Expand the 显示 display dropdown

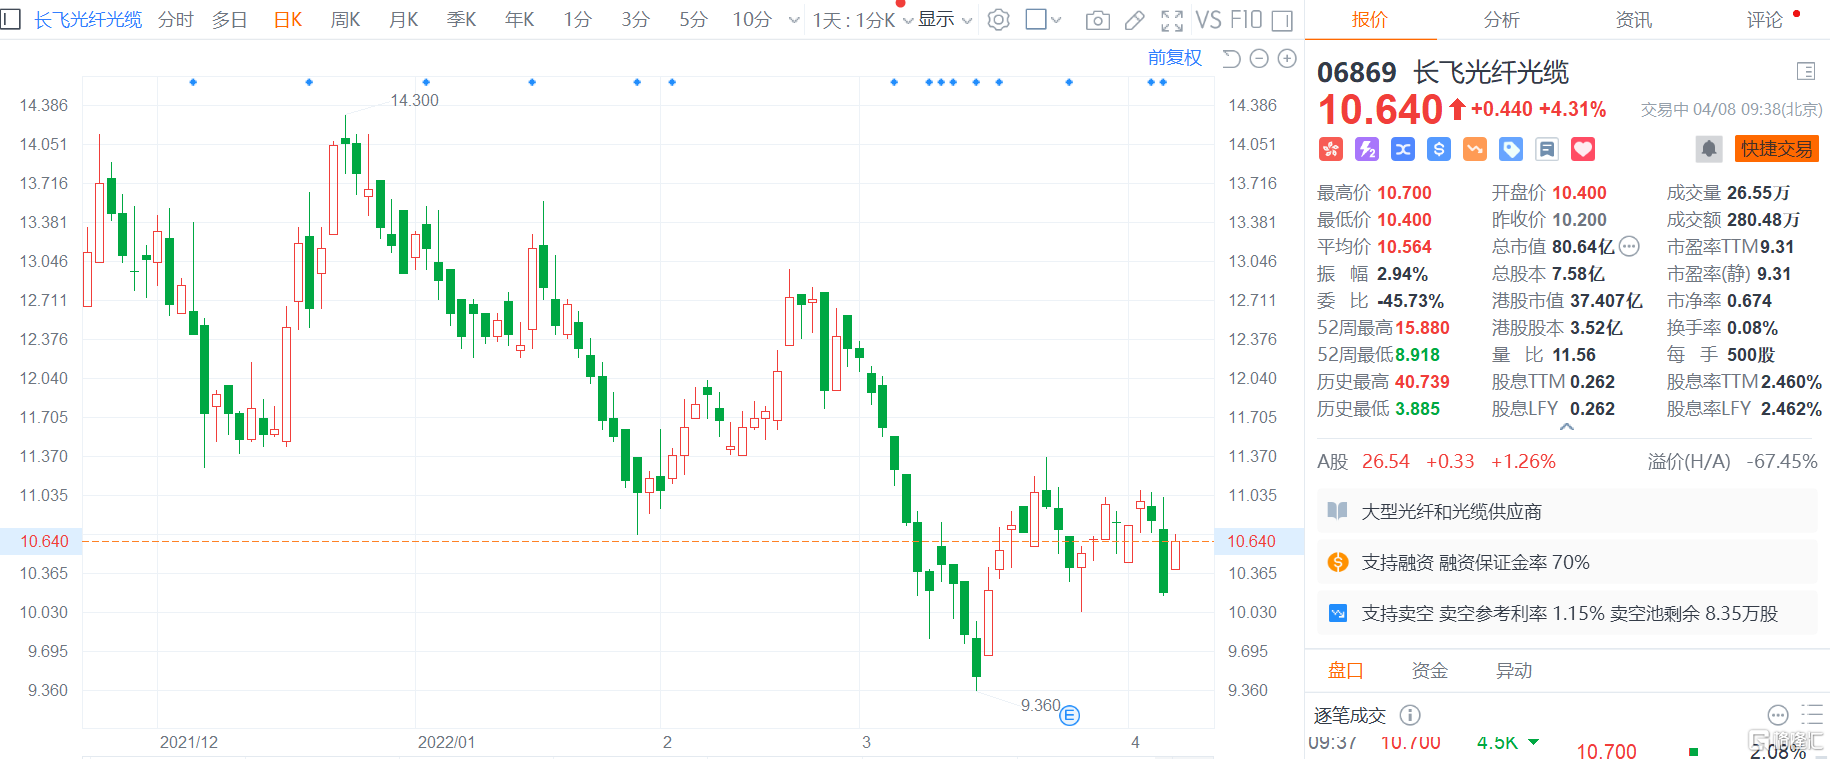(945, 20)
